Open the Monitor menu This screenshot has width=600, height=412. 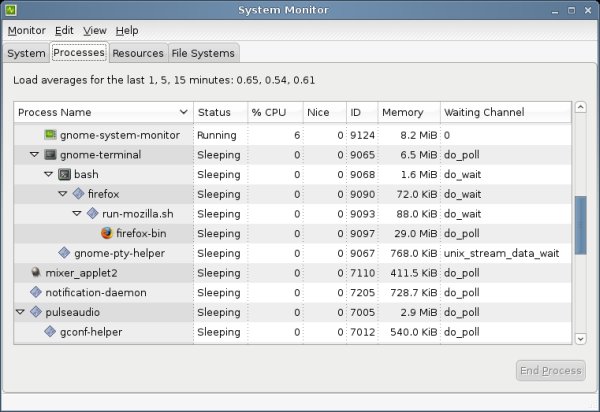[x=27, y=31]
